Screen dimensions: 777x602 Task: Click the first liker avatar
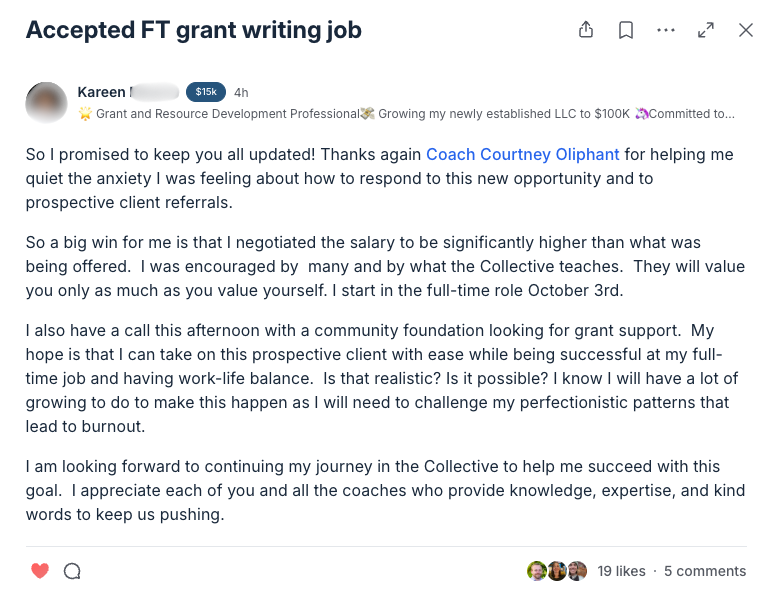click(537, 571)
